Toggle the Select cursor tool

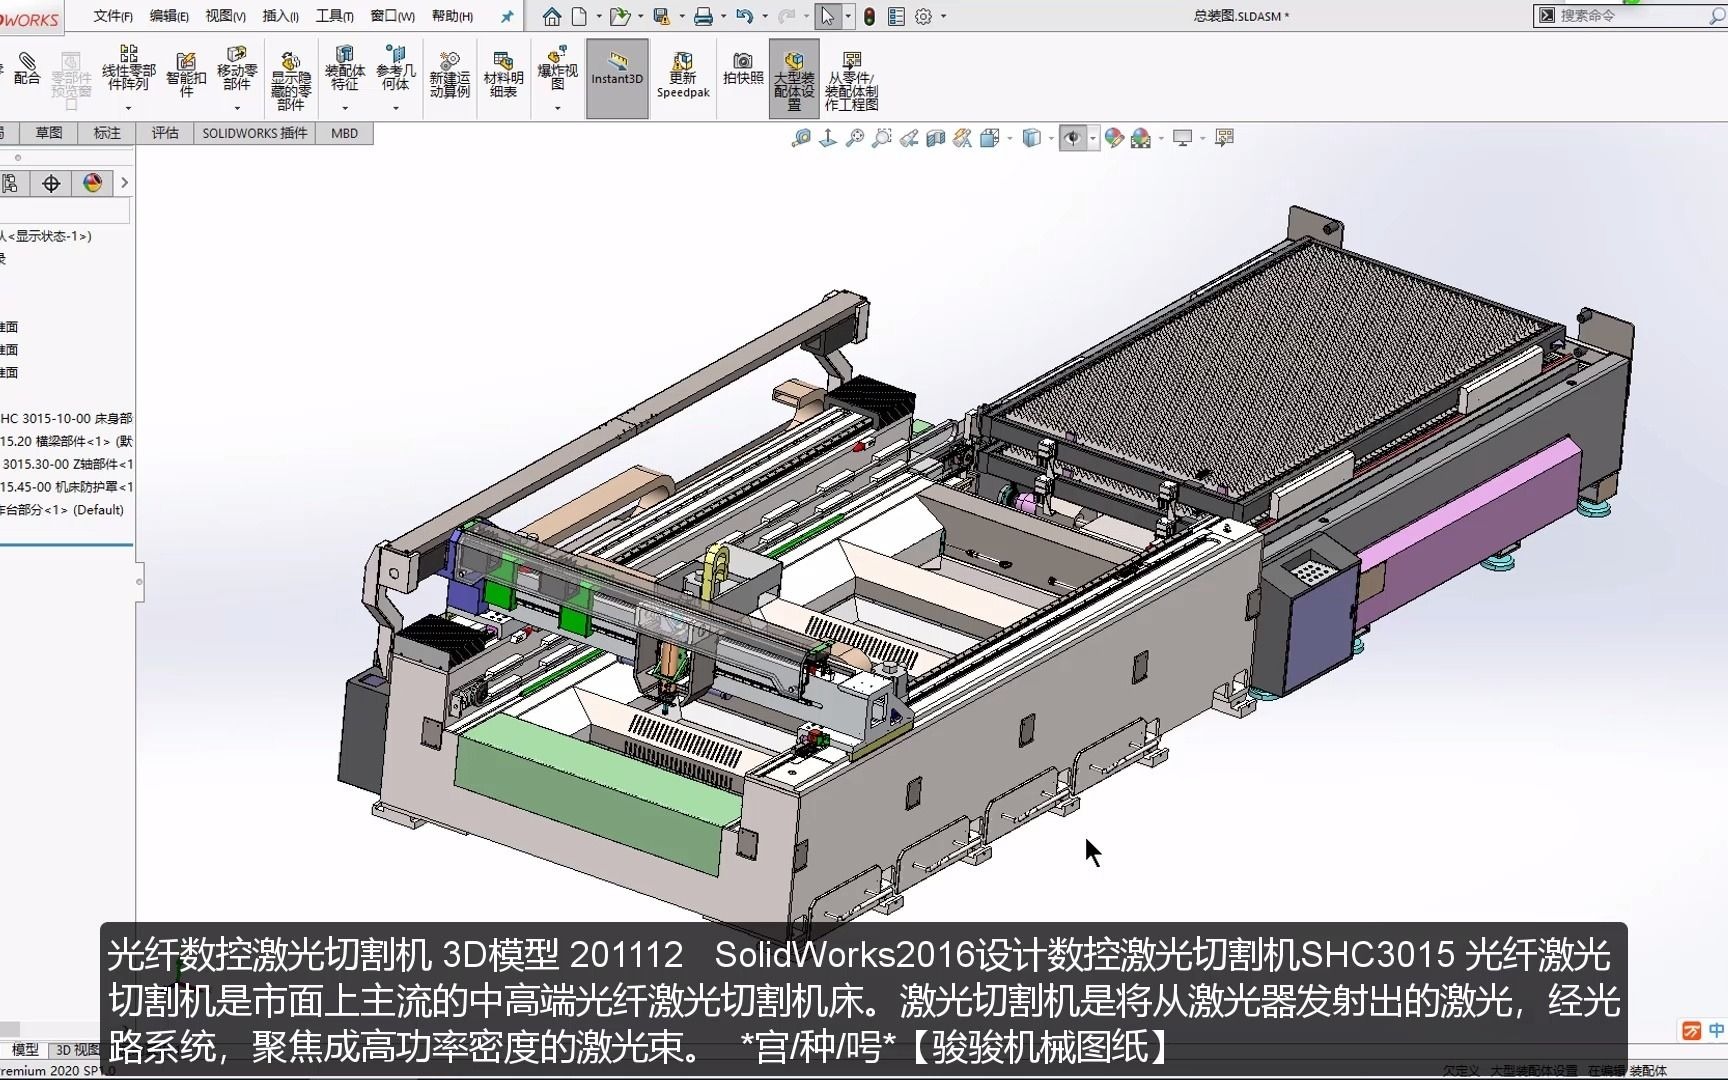[827, 16]
